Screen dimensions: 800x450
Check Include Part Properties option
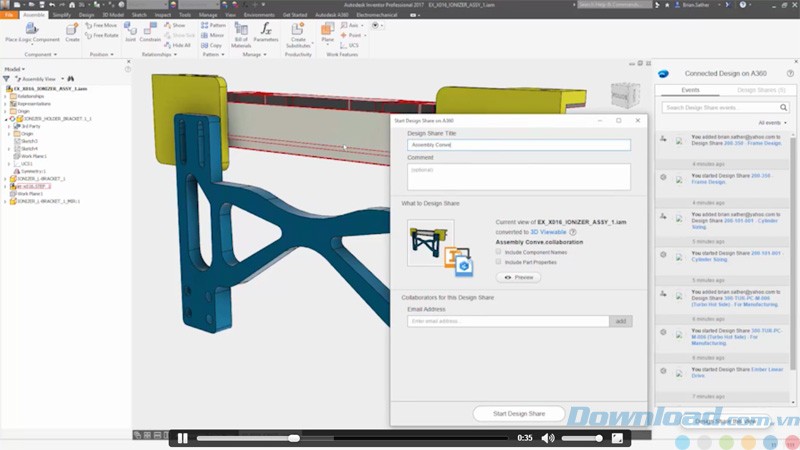tap(499, 262)
